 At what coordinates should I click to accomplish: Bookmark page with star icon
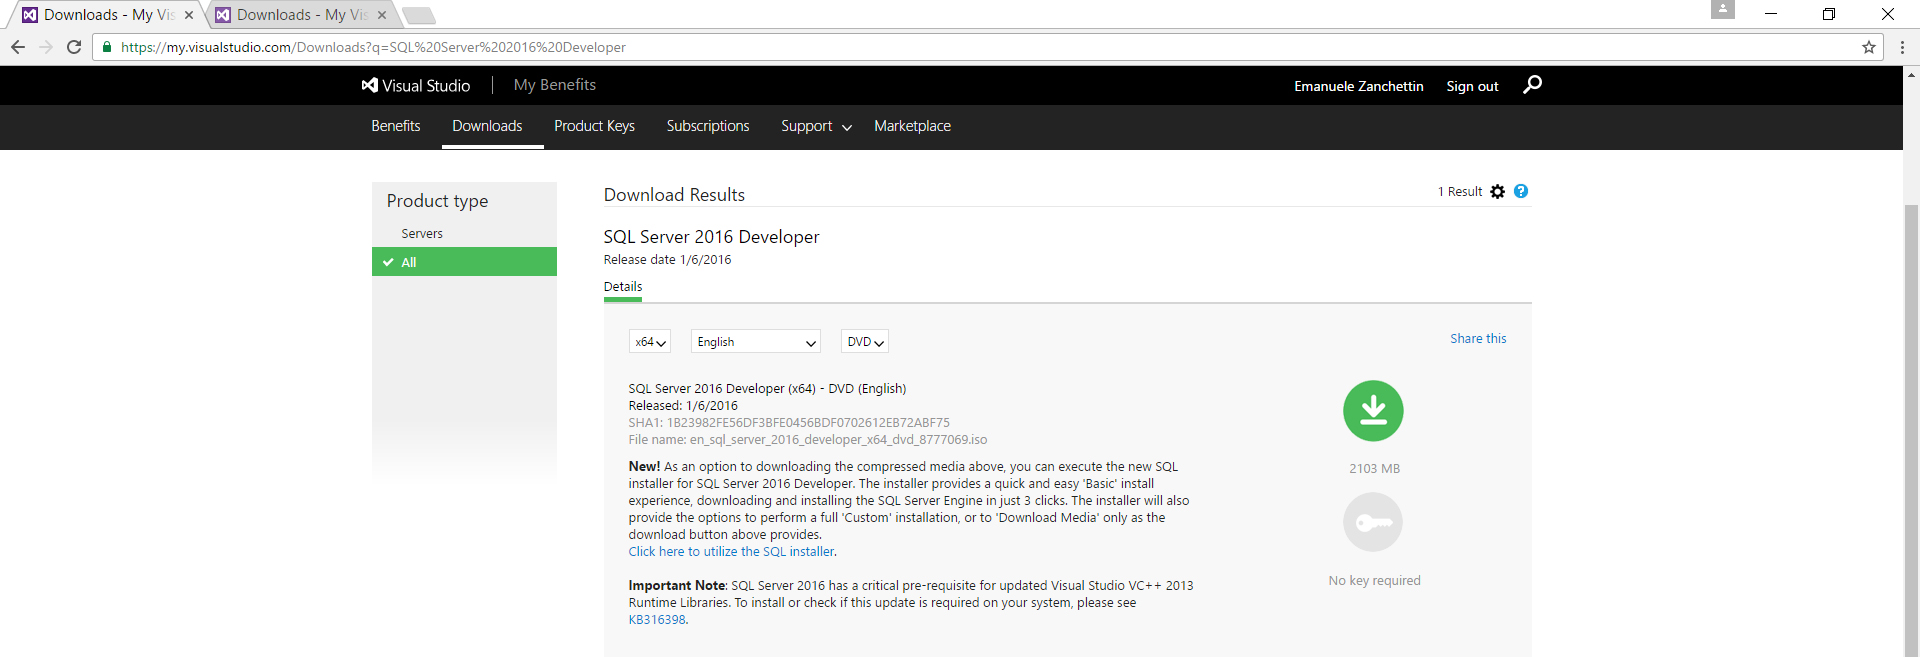pyautogui.click(x=1868, y=47)
